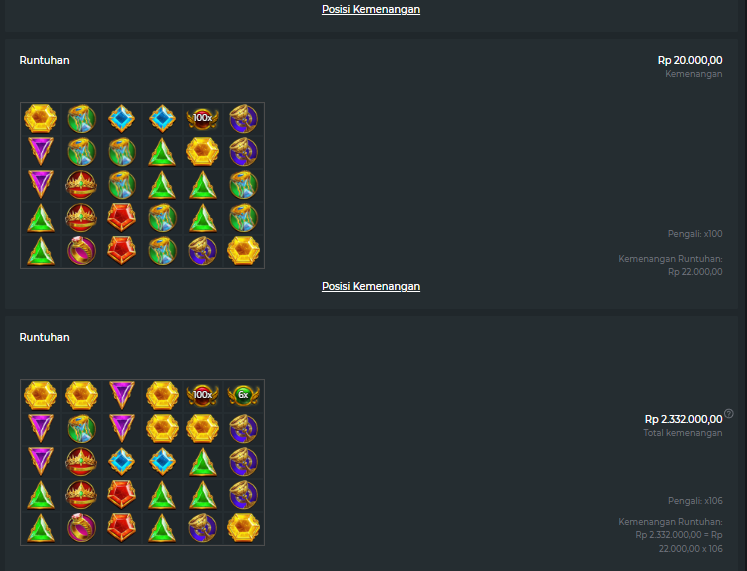The image size is (747, 571).
Task: Pick the ruby ring symbol in lower grid
Action: tap(81, 528)
